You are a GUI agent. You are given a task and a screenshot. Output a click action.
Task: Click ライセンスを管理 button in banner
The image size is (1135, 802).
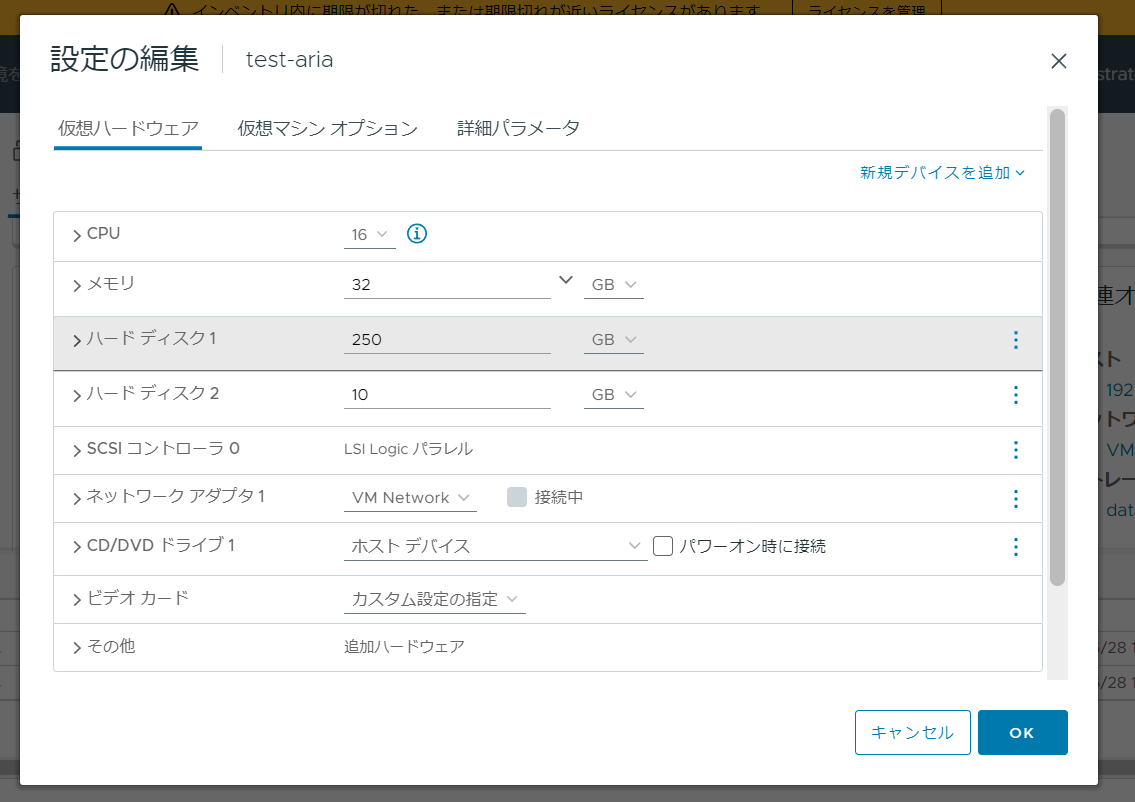click(866, 9)
